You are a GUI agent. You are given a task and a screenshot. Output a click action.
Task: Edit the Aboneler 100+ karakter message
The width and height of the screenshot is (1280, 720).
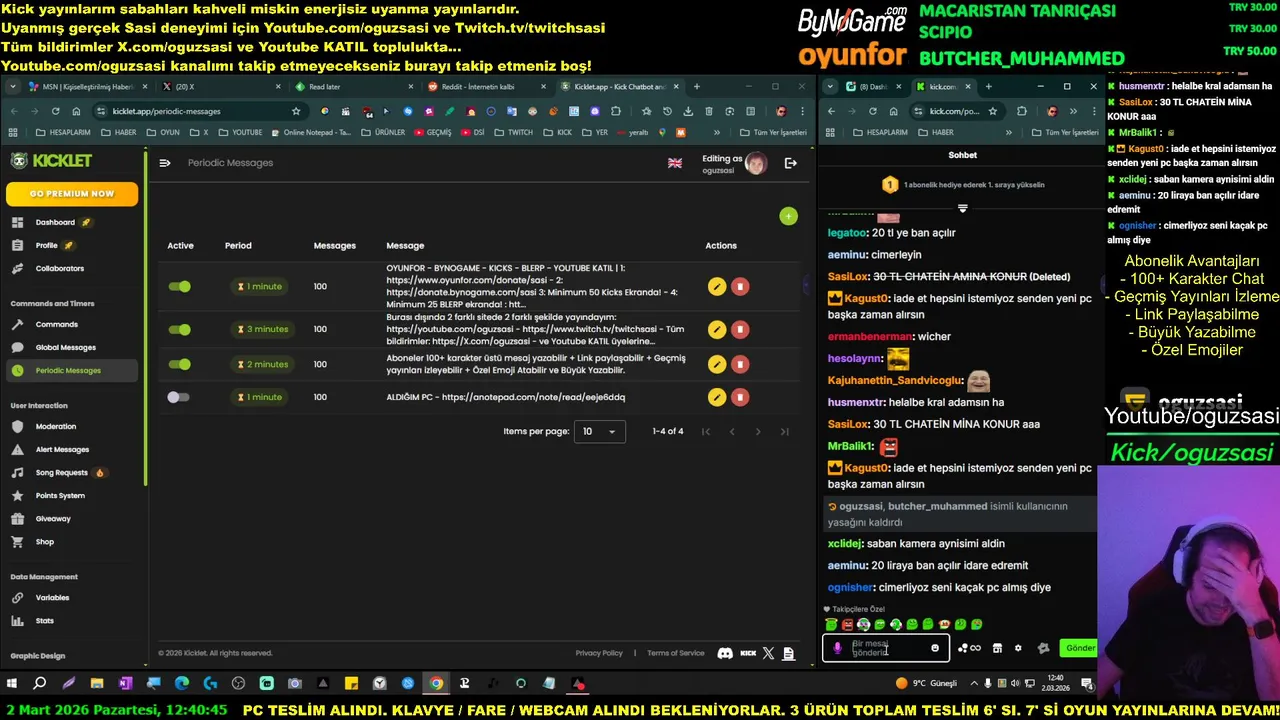pos(716,364)
